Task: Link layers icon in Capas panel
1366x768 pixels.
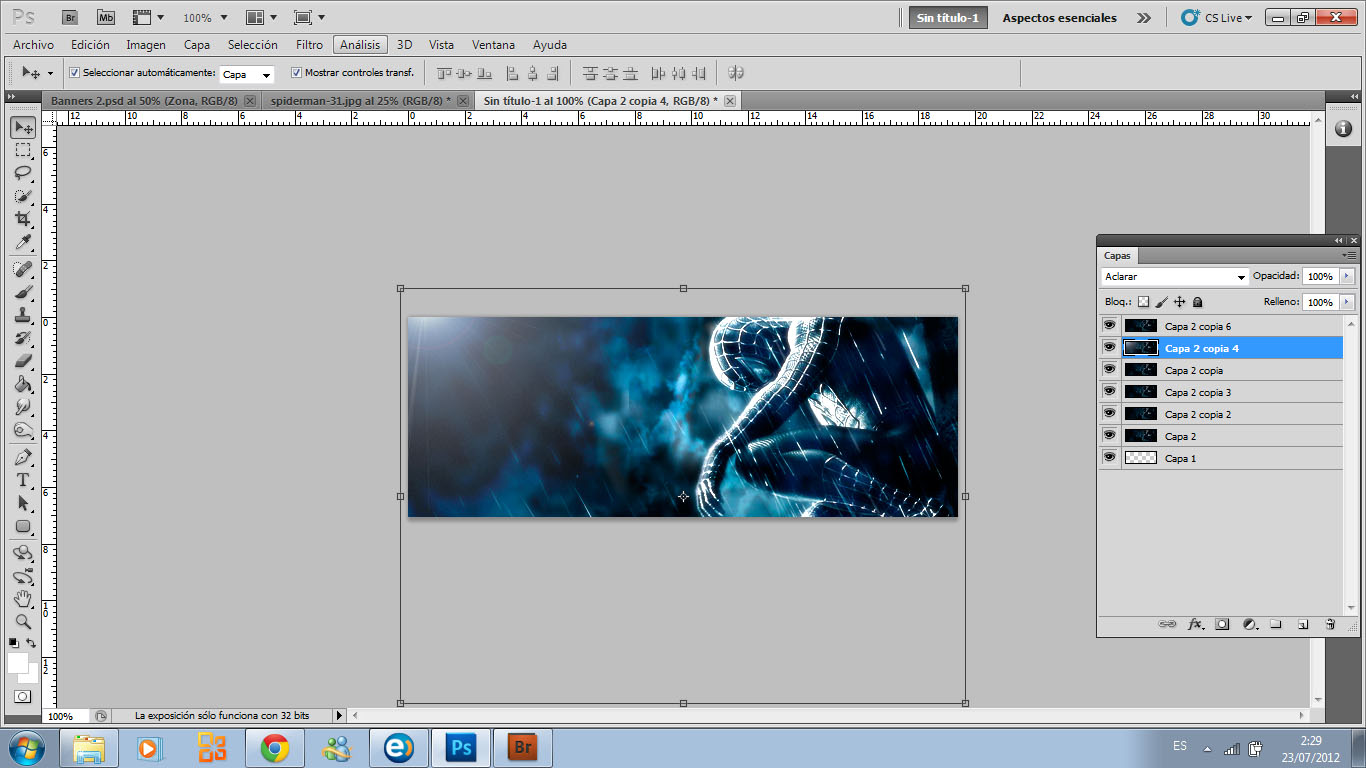Action: 1167,624
